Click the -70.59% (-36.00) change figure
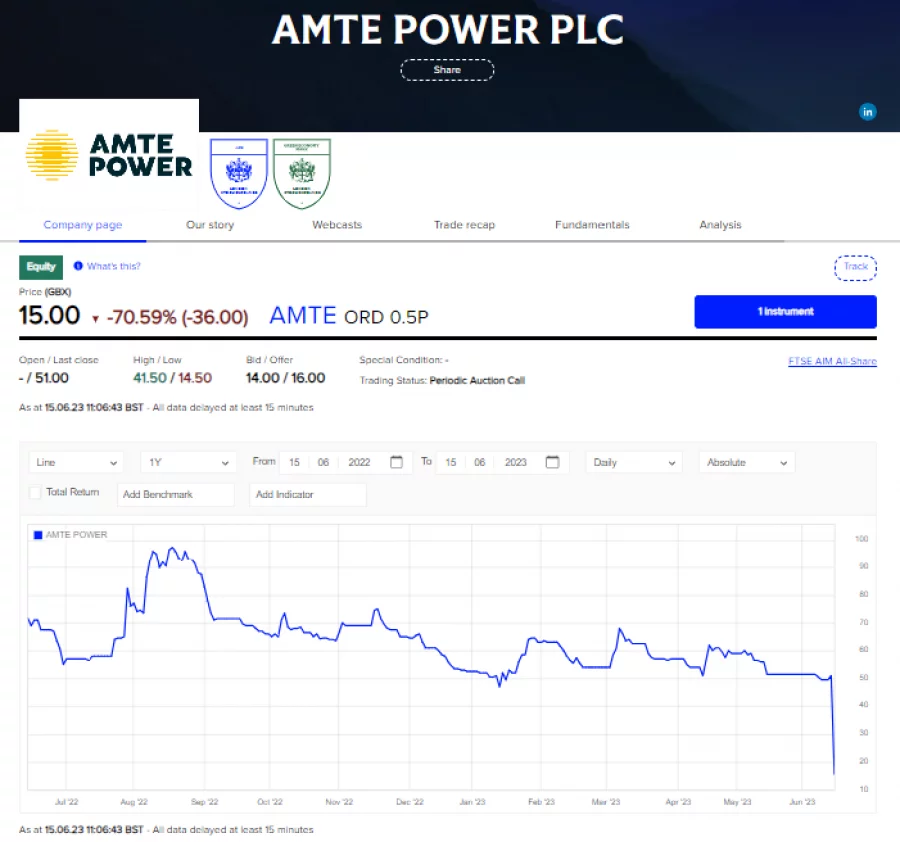900x842 pixels. (x=177, y=317)
